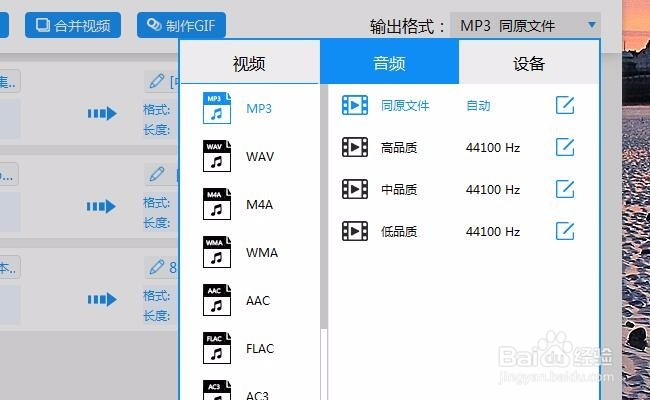650x400 pixels.
Task: Select the AC3 format icon
Action: (216, 390)
